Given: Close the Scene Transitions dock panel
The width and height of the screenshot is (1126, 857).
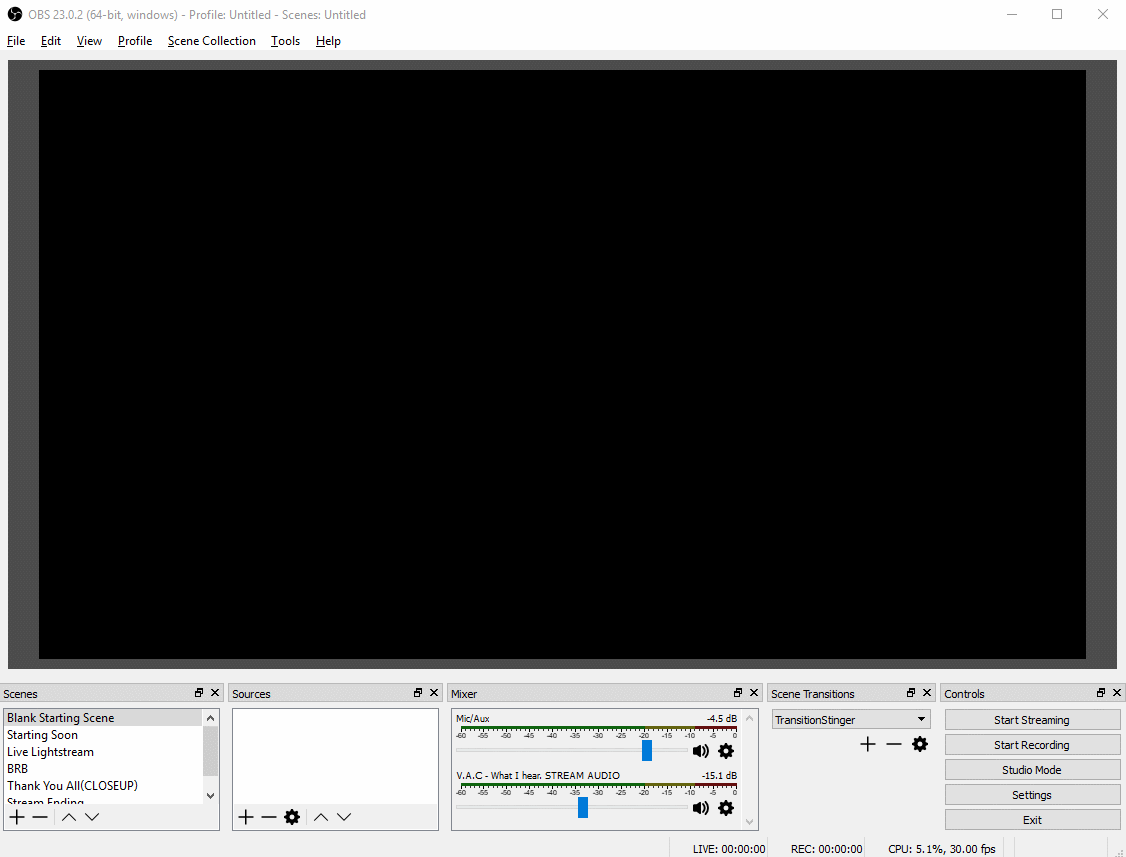Looking at the screenshot, I should tap(927, 692).
